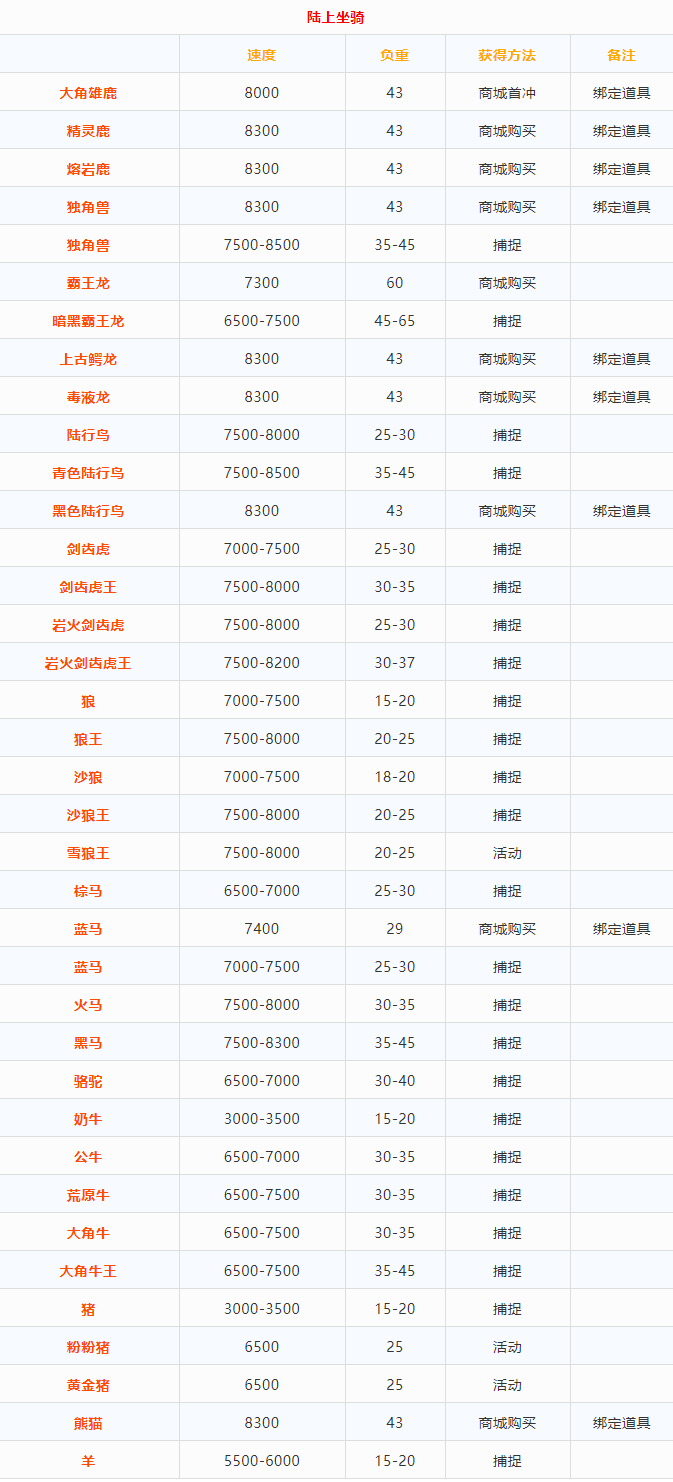Select the 上古鳄龙 mount name

pyautogui.click(x=88, y=359)
